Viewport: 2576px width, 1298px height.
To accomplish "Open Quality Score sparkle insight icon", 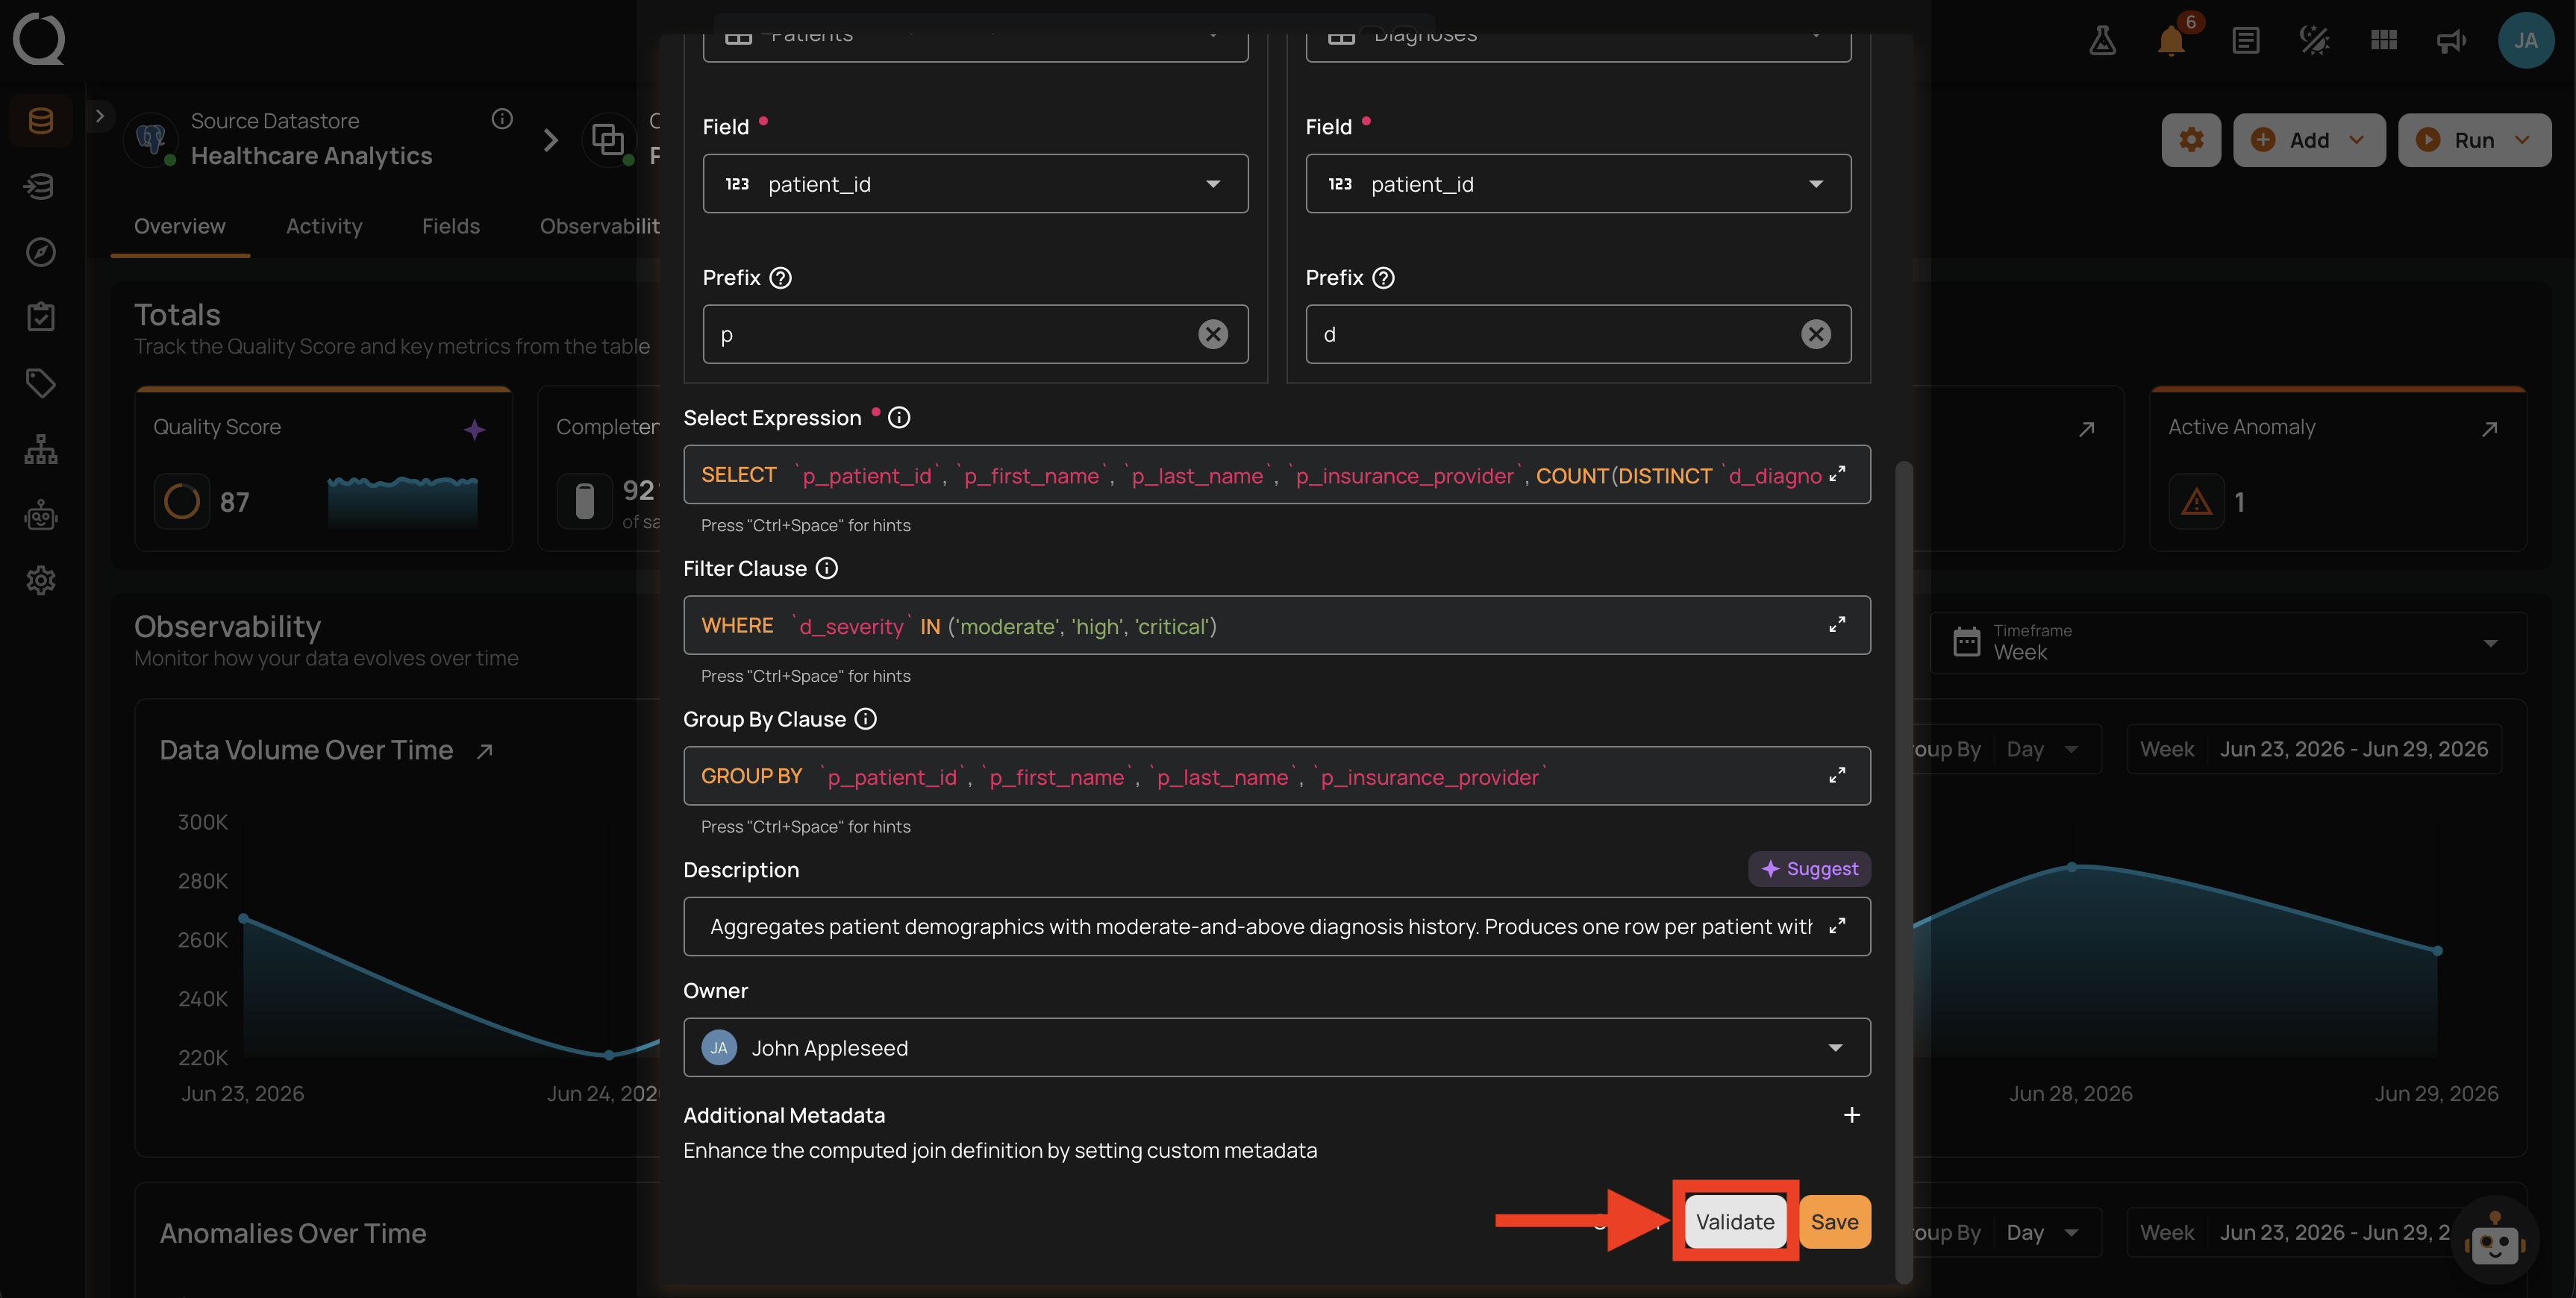I will (475, 430).
